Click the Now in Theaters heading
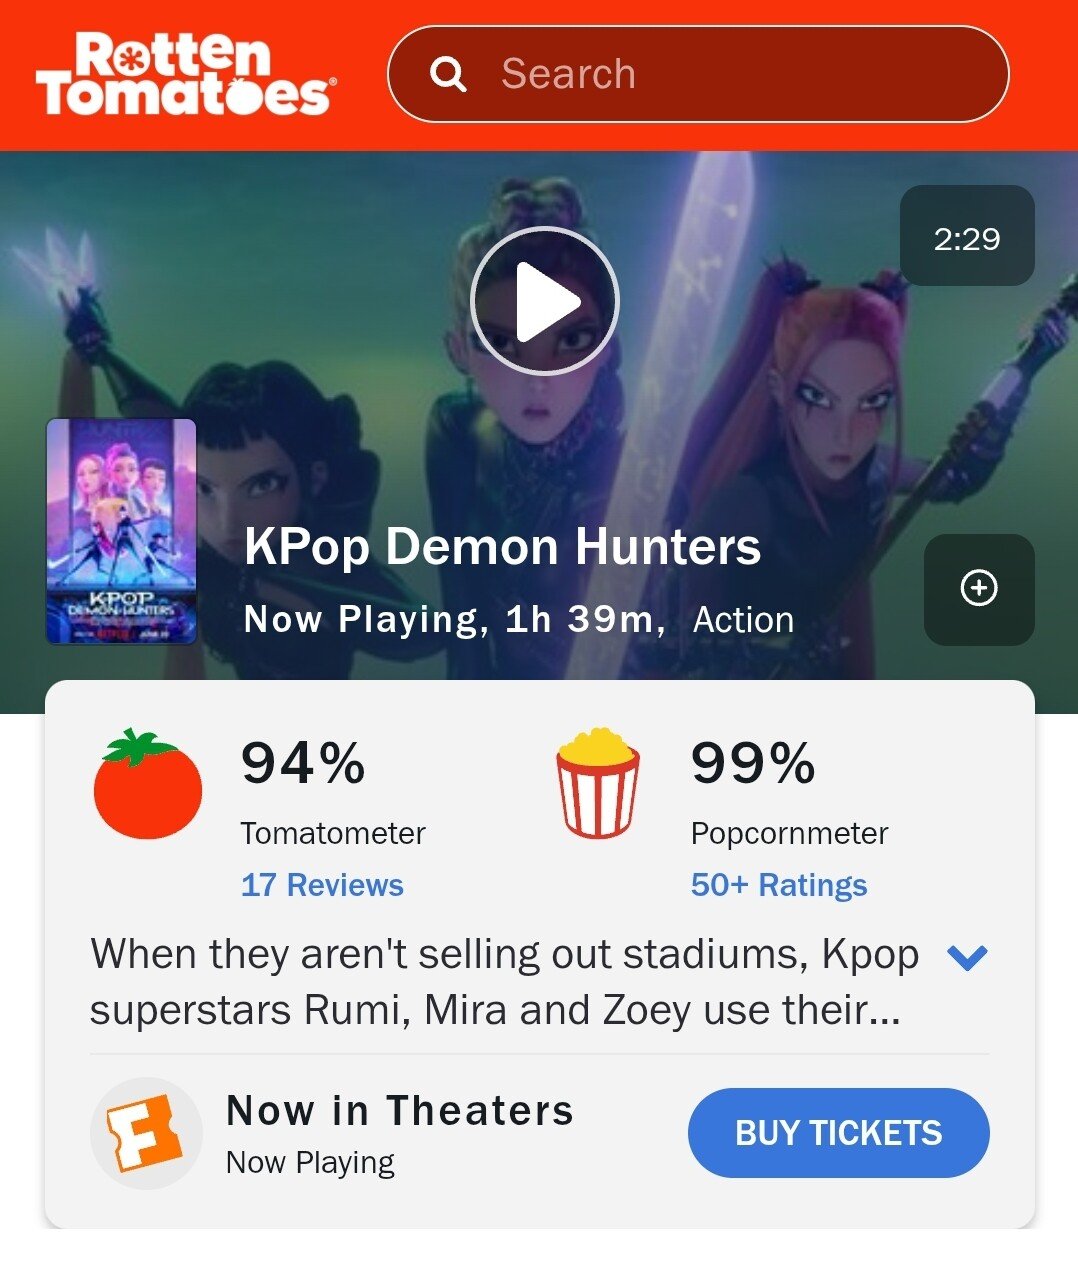The height and width of the screenshot is (1266, 1078). coord(400,1111)
